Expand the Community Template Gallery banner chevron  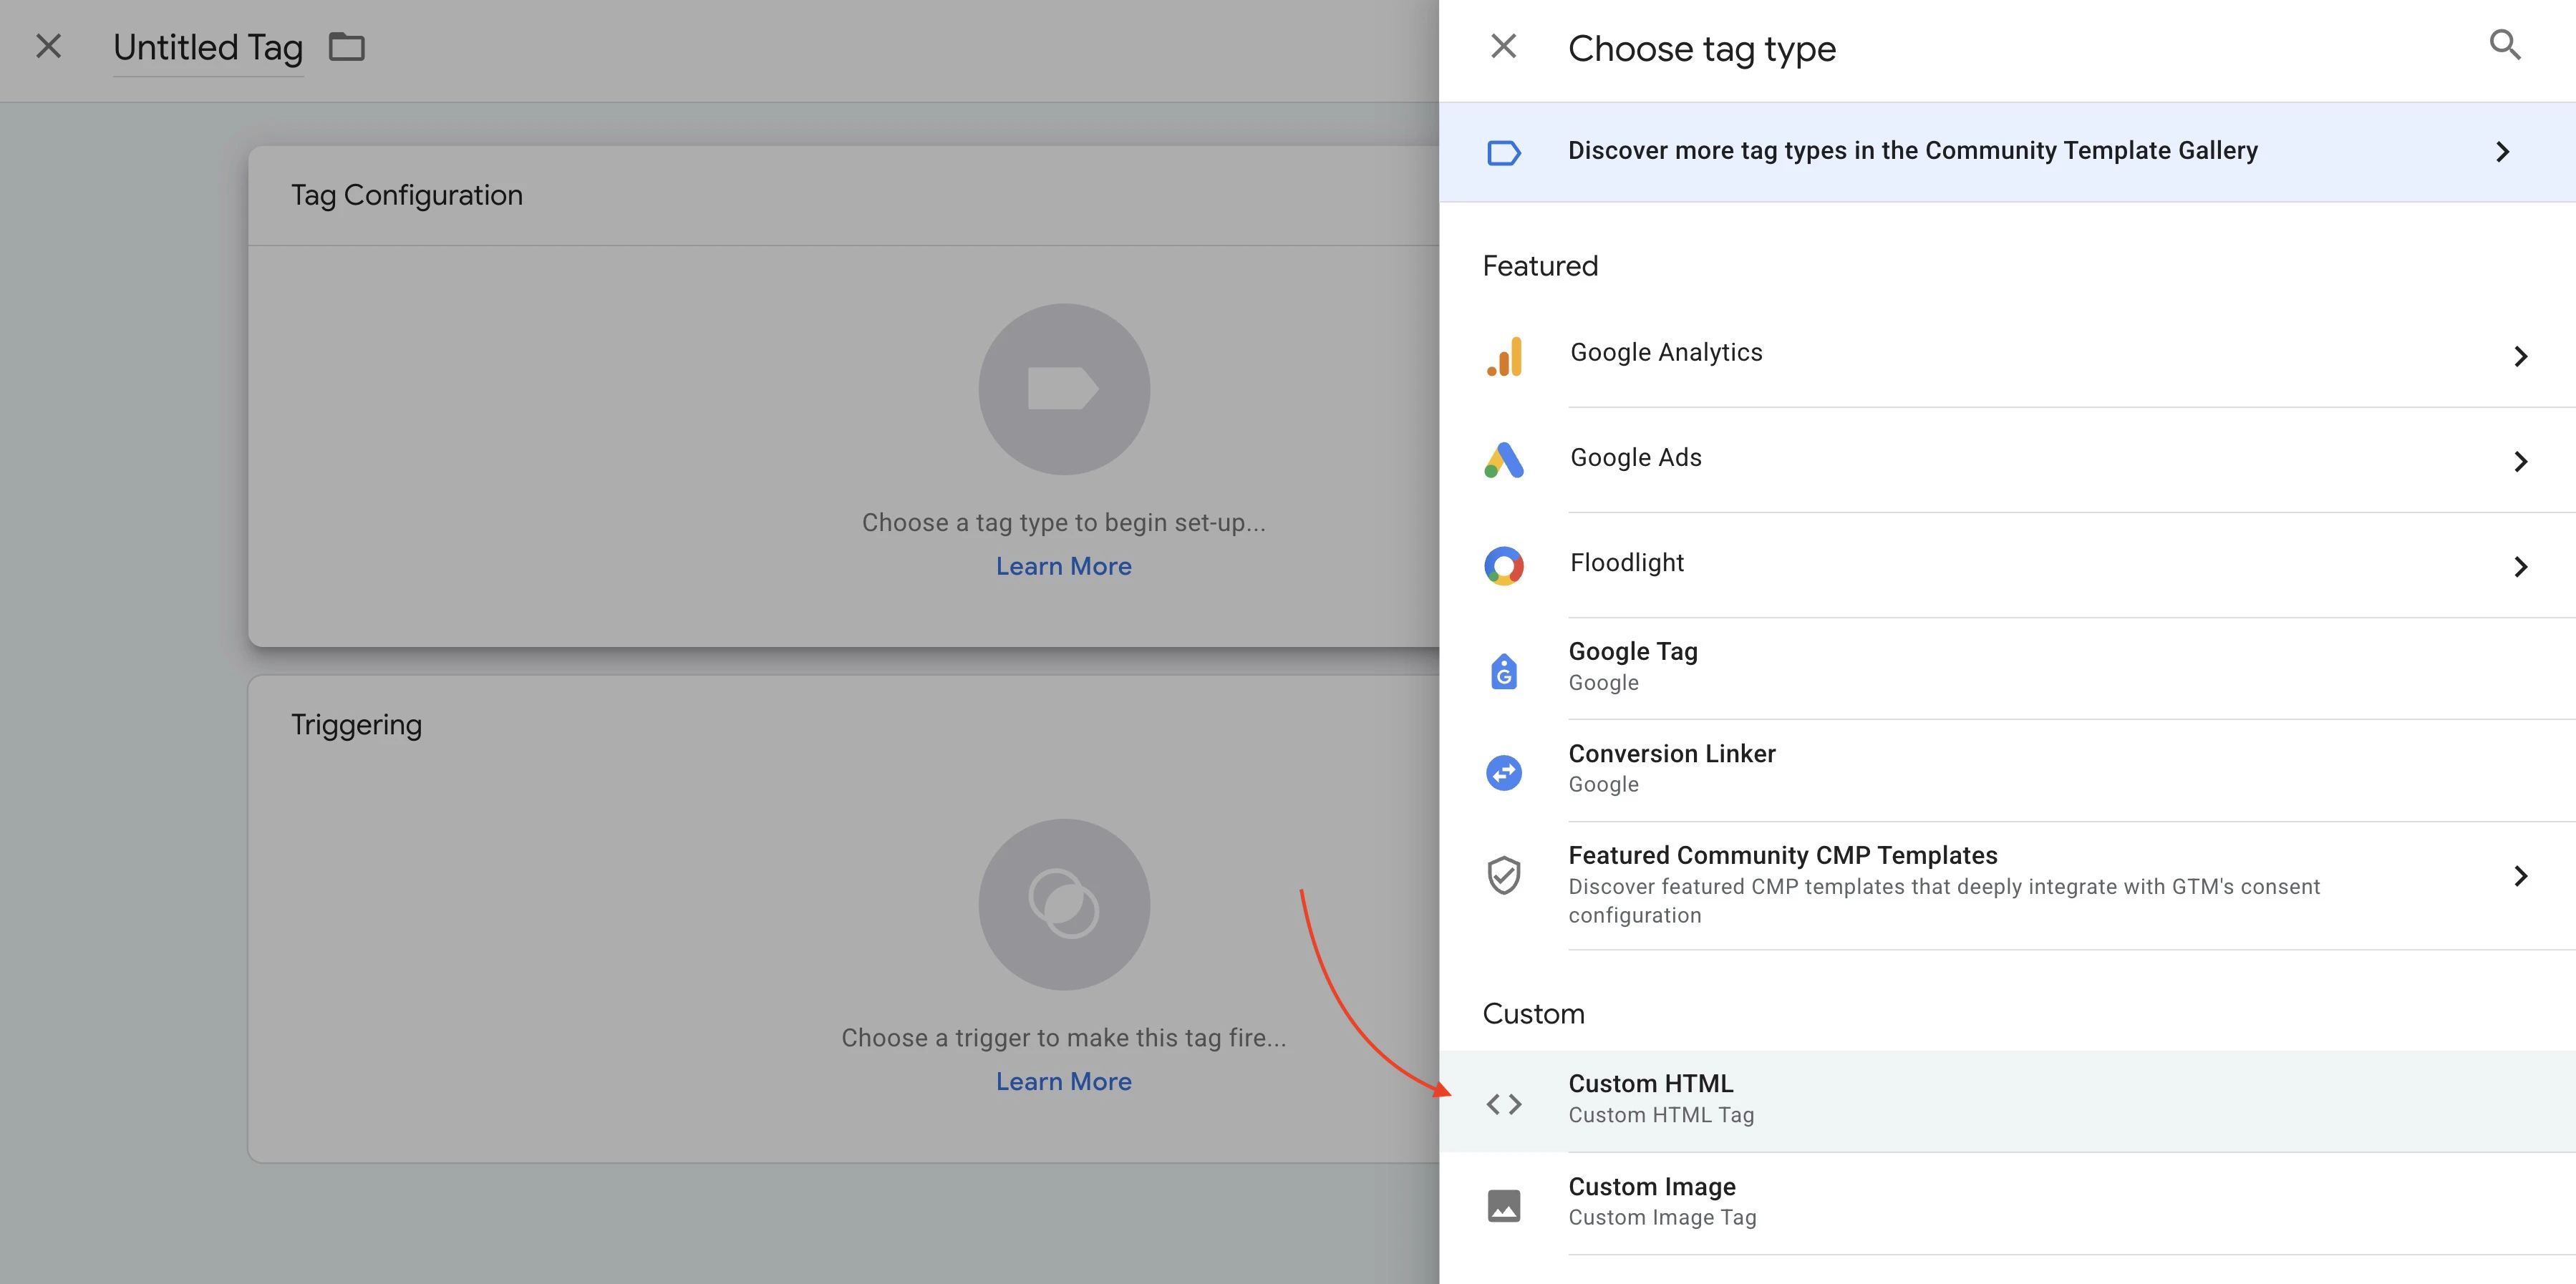pyautogui.click(x=2502, y=152)
